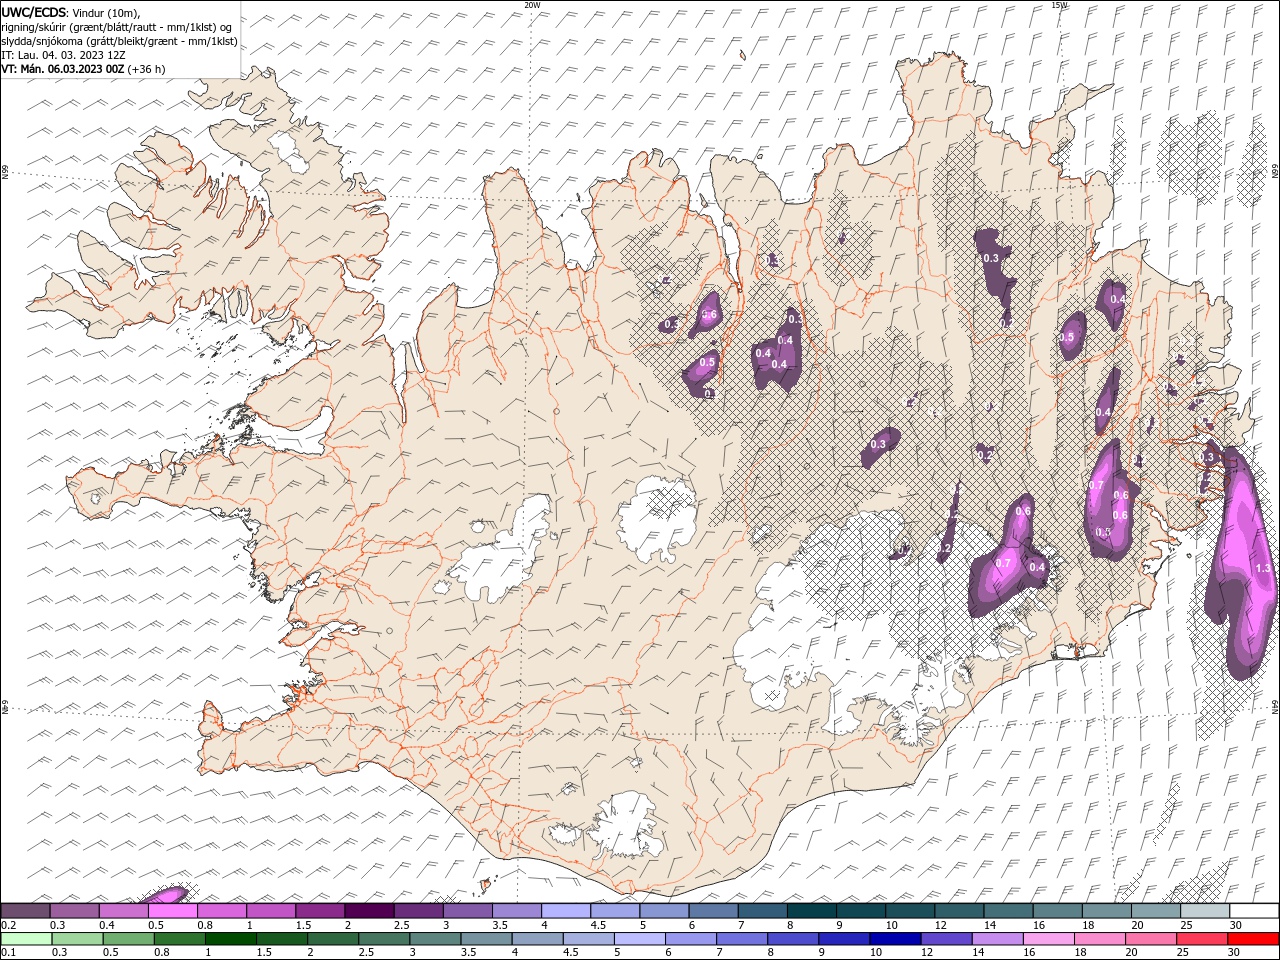The width and height of the screenshot is (1280, 960).
Task: Click lower legend swatch between 16 and 18
Action: tap(1049, 939)
